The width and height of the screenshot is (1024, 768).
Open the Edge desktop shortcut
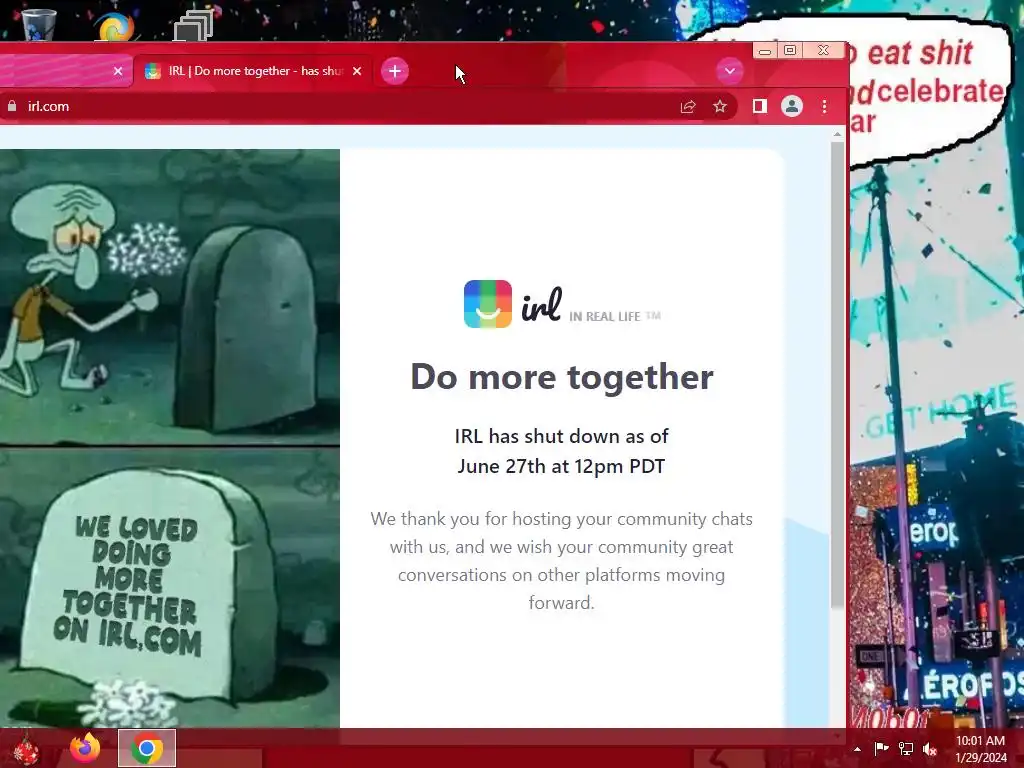115,25
